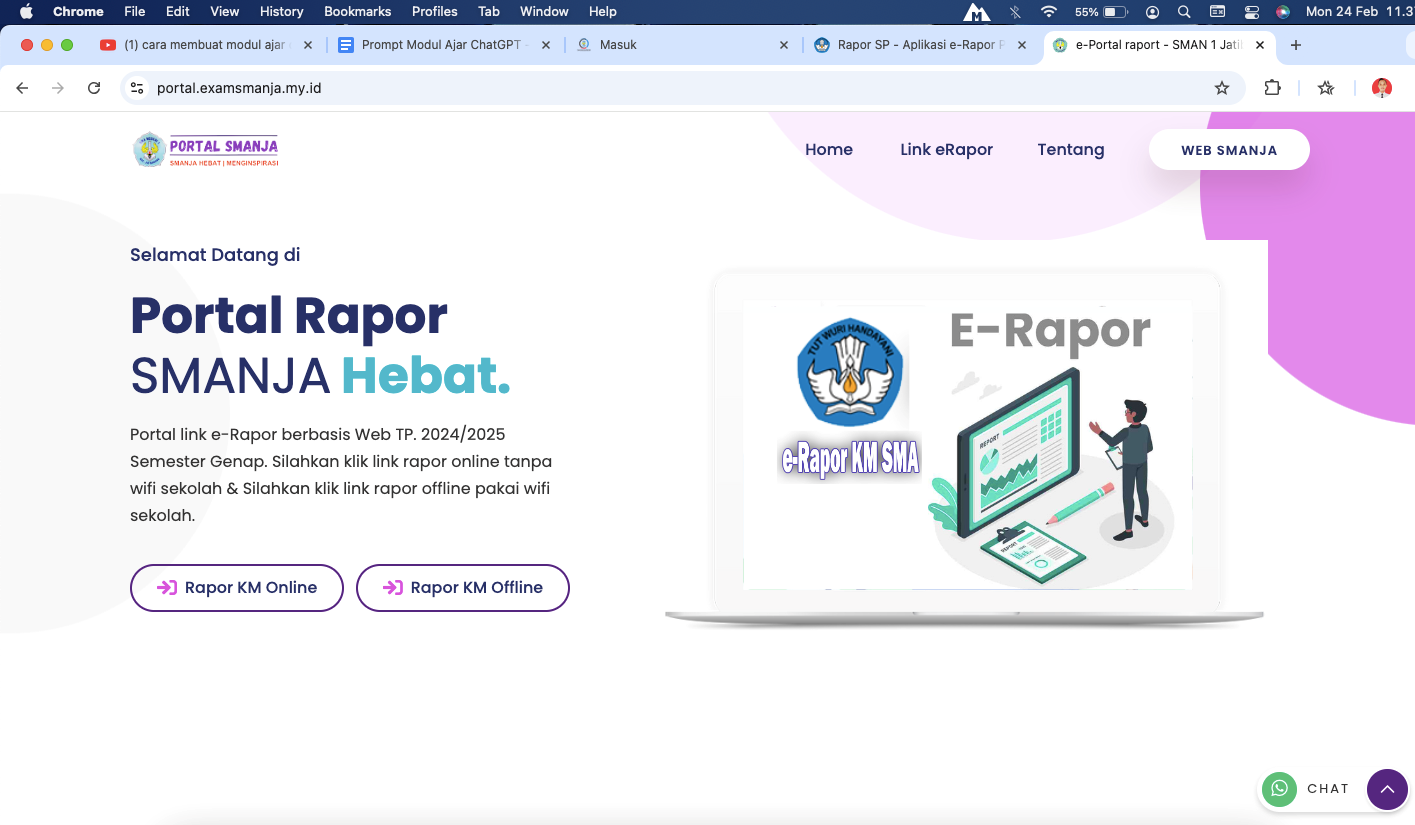Open the Chrome profile avatar
The width and height of the screenshot is (1415, 825).
(1382, 88)
